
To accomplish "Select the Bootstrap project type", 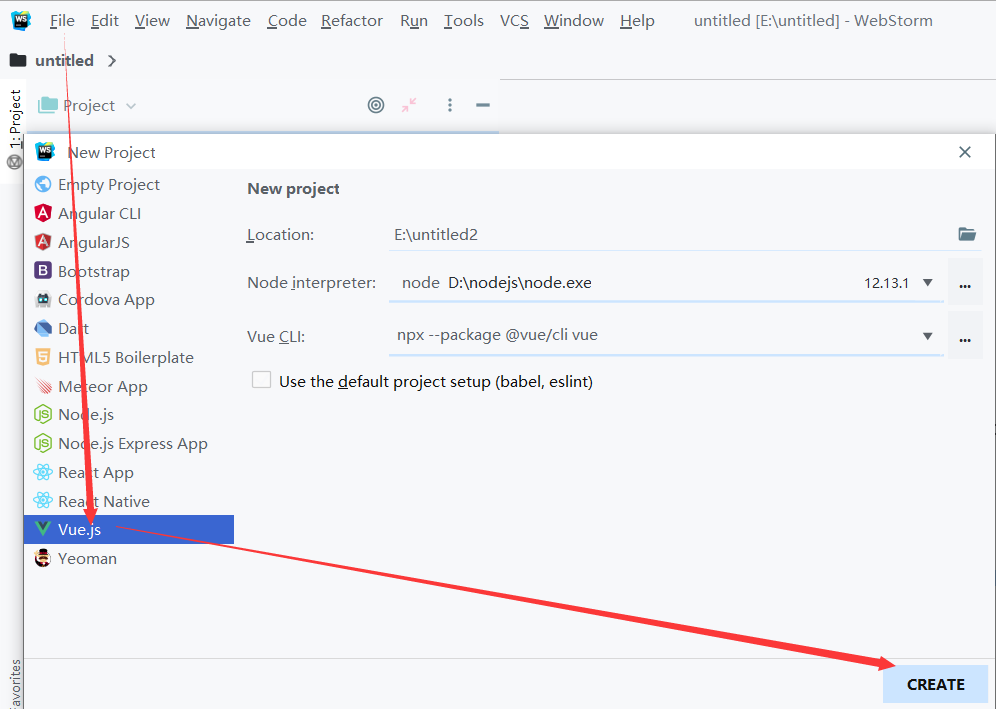I will click(90, 270).
